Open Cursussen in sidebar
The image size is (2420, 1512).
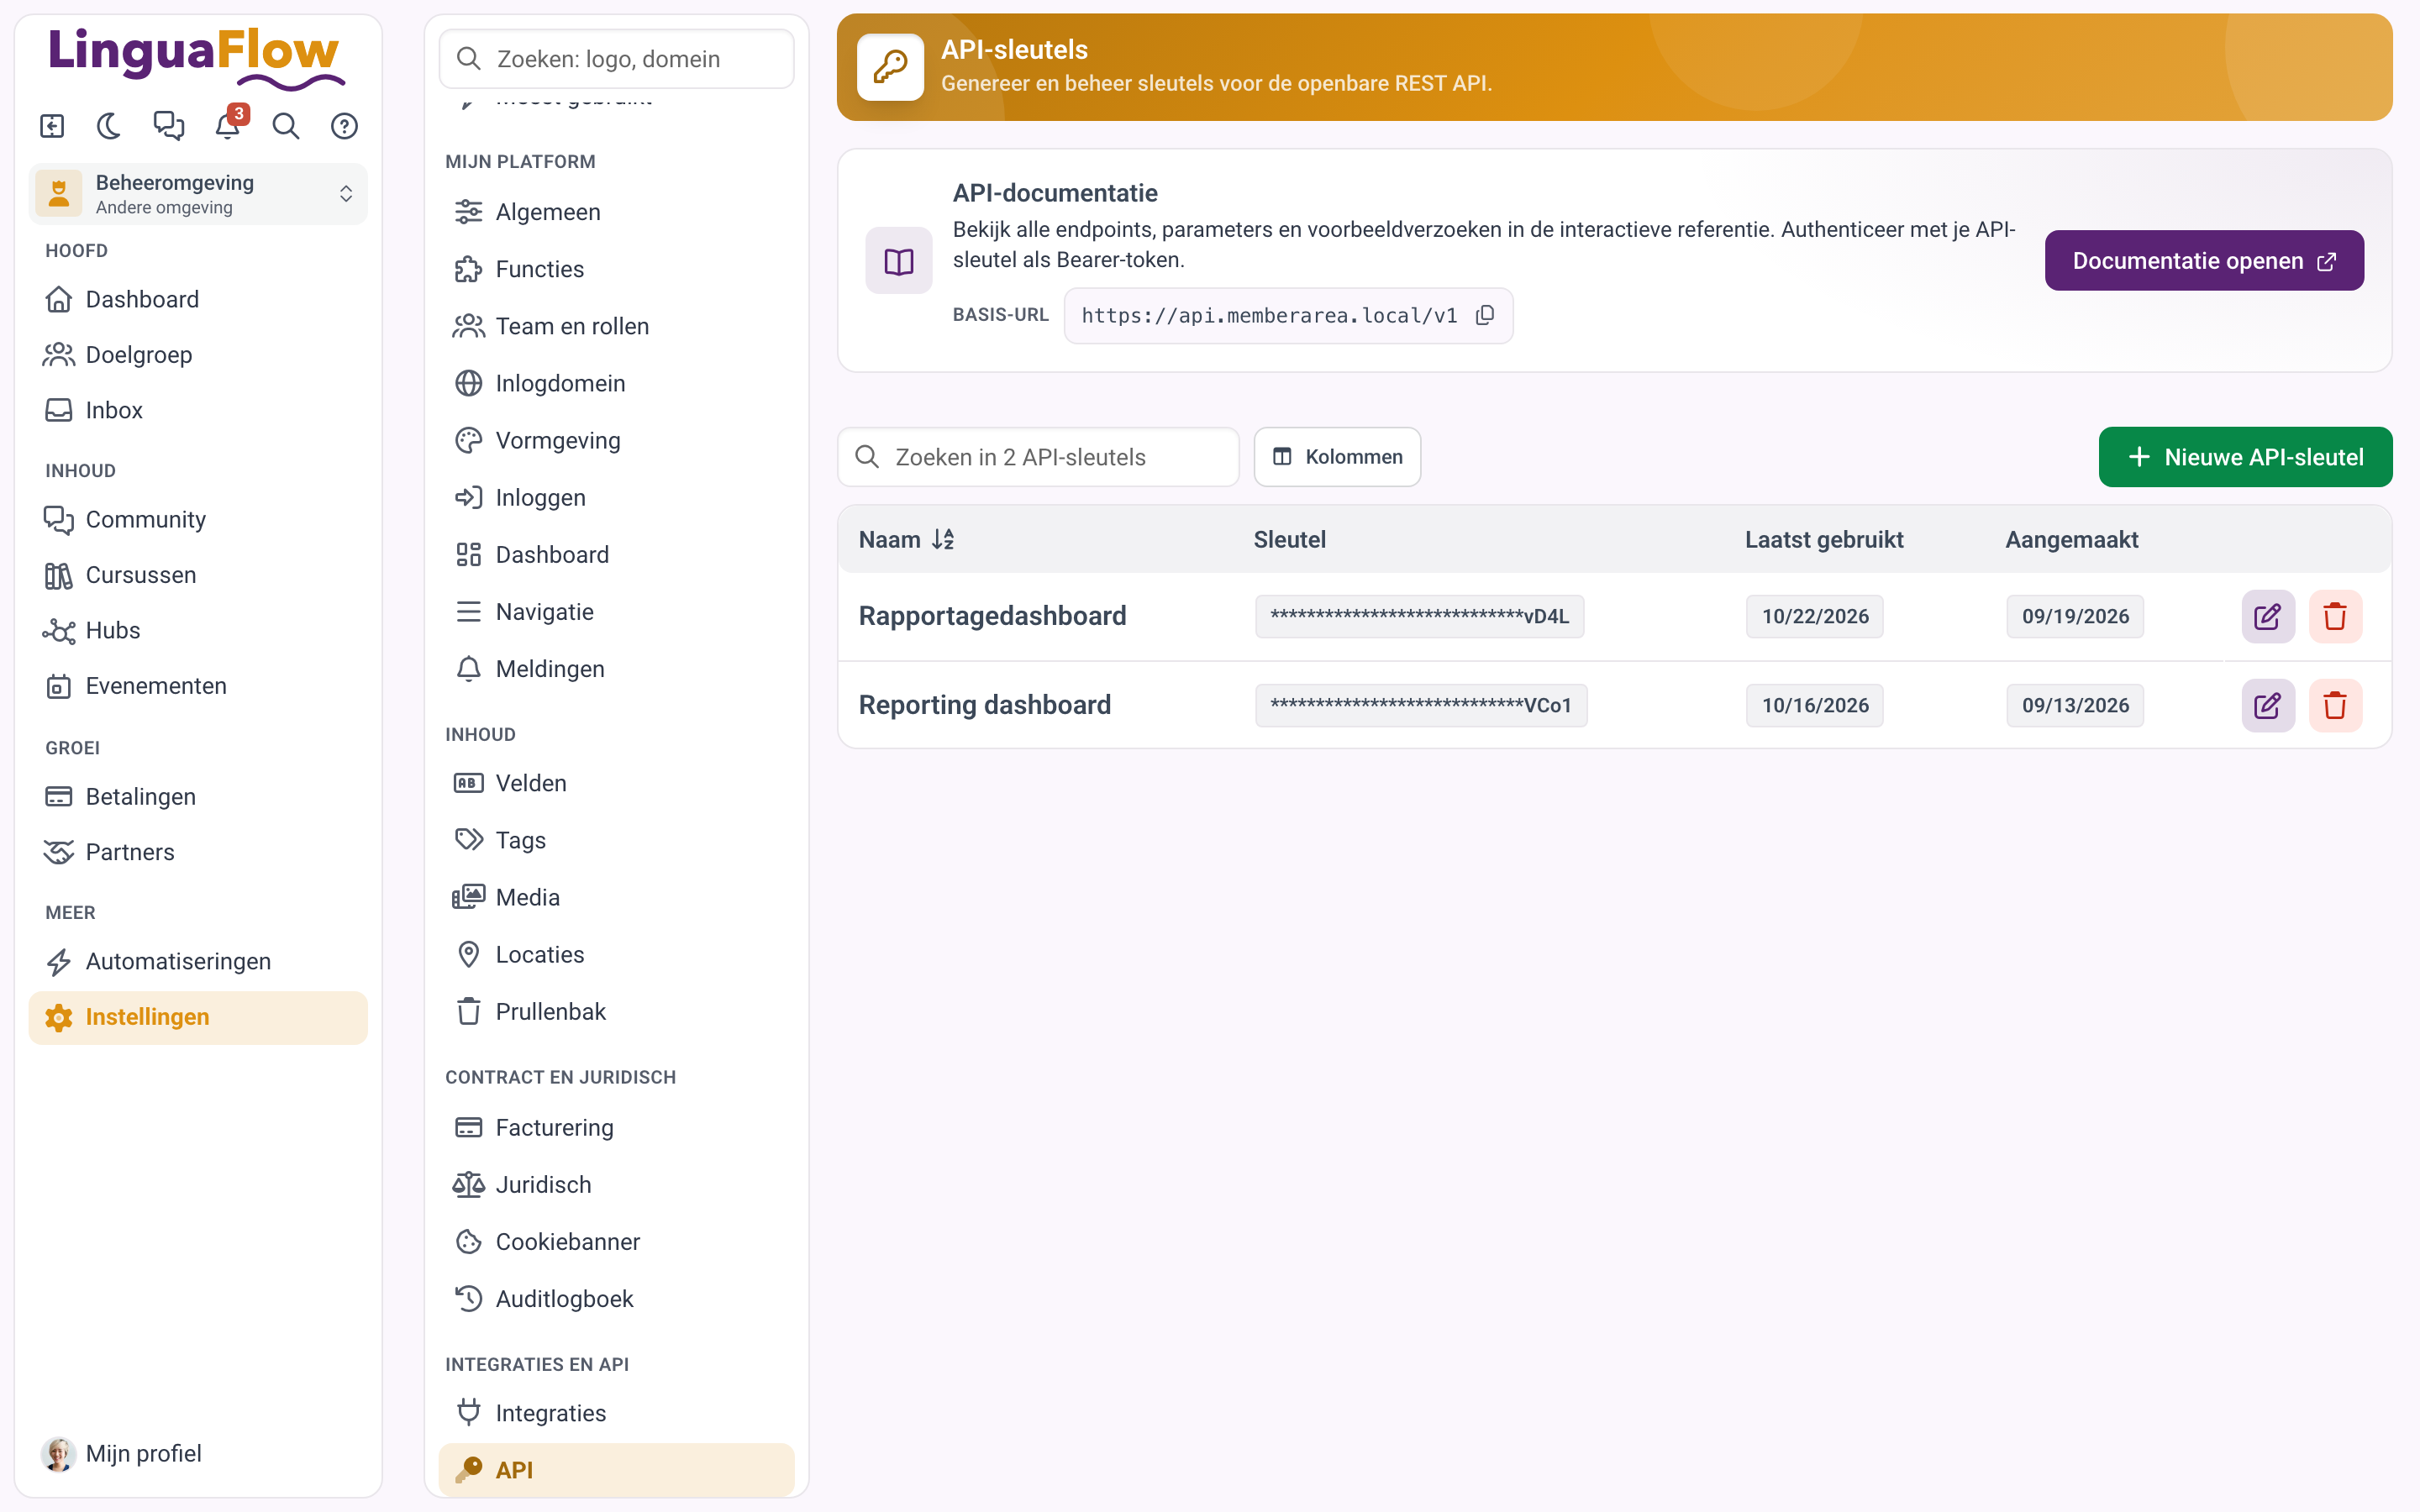pyautogui.click(x=198, y=575)
